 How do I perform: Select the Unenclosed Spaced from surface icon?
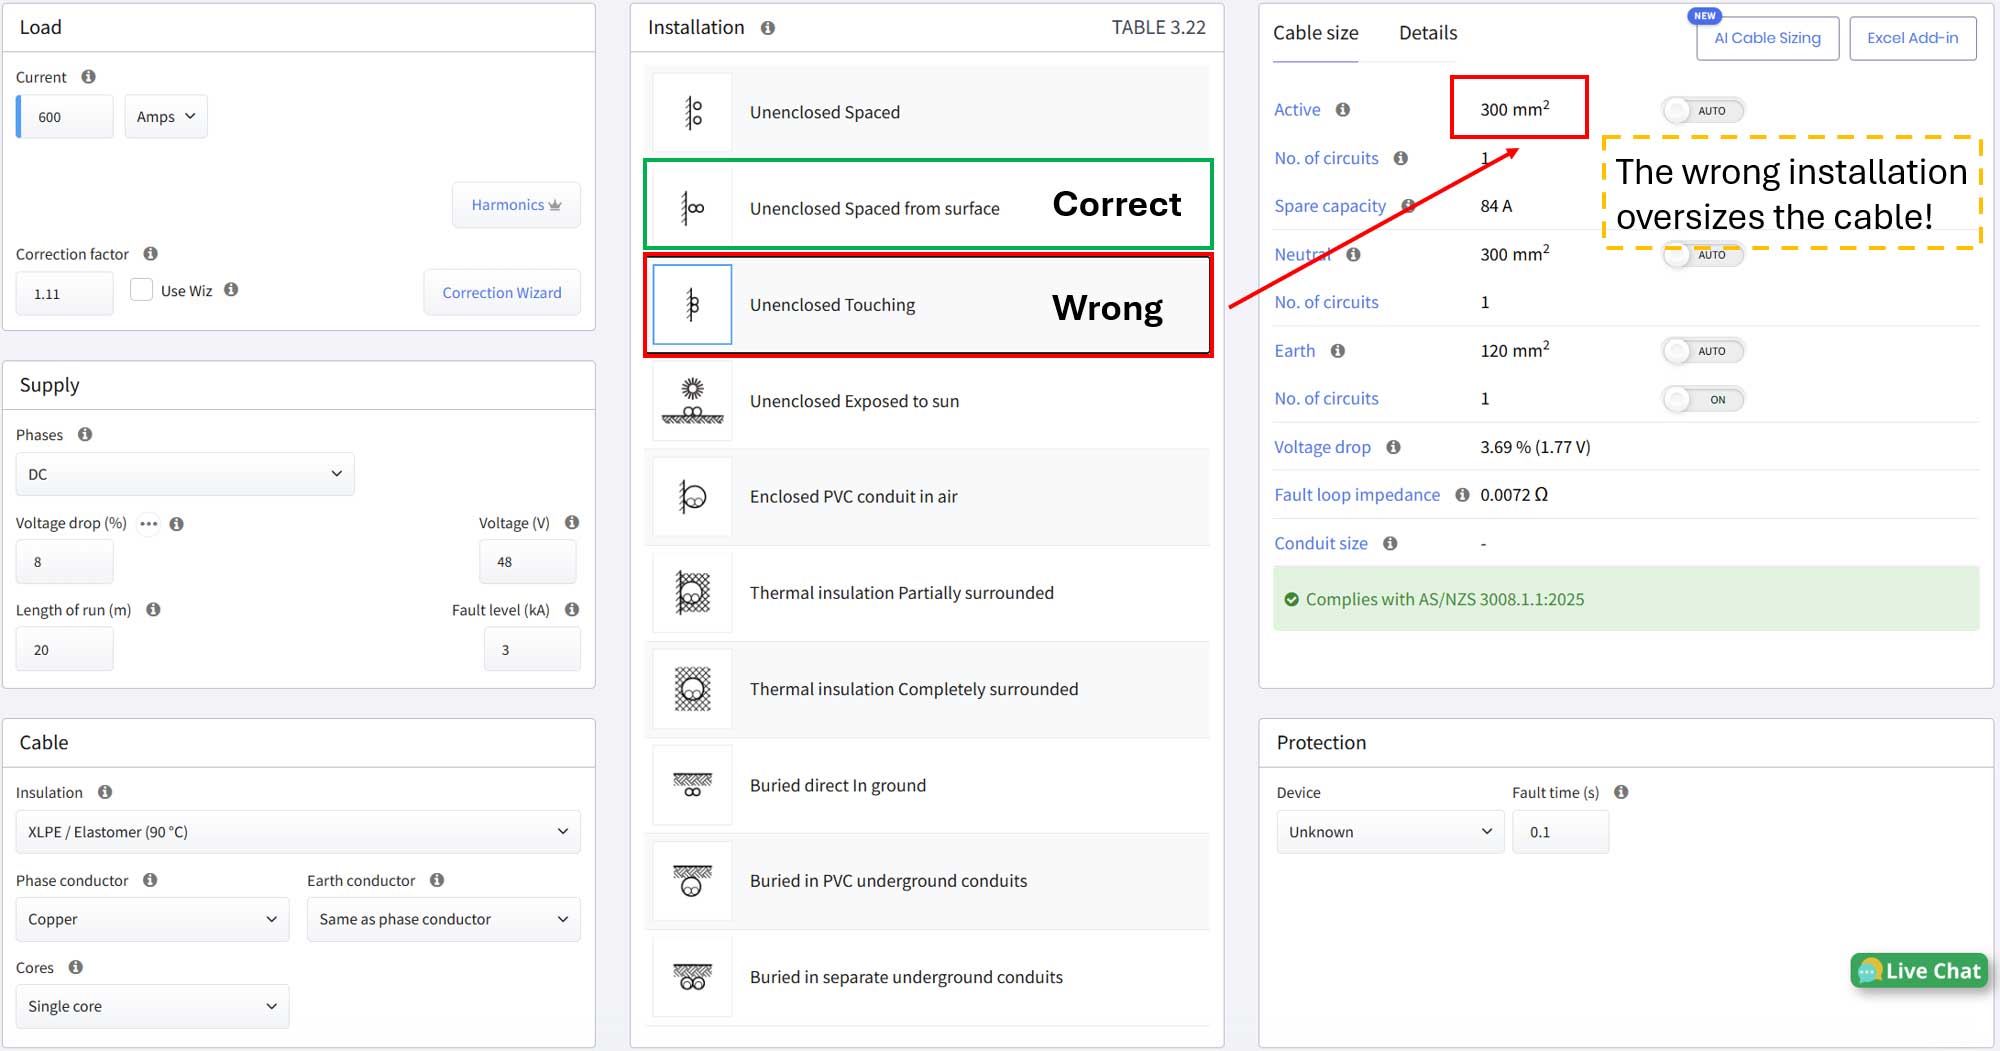pyautogui.click(x=692, y=208)
